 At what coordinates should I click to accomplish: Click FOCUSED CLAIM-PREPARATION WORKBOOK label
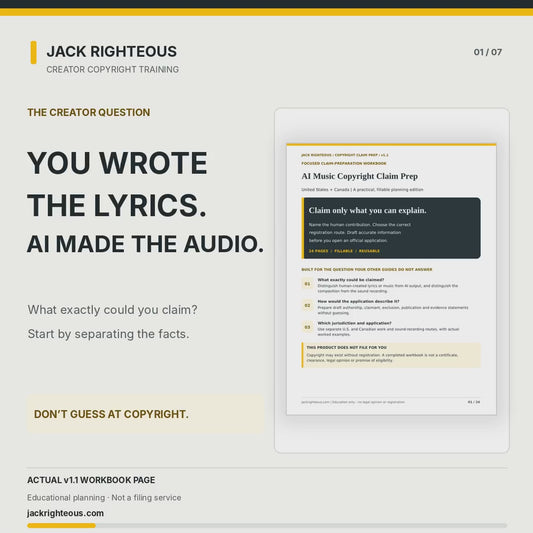pos(344,164)
